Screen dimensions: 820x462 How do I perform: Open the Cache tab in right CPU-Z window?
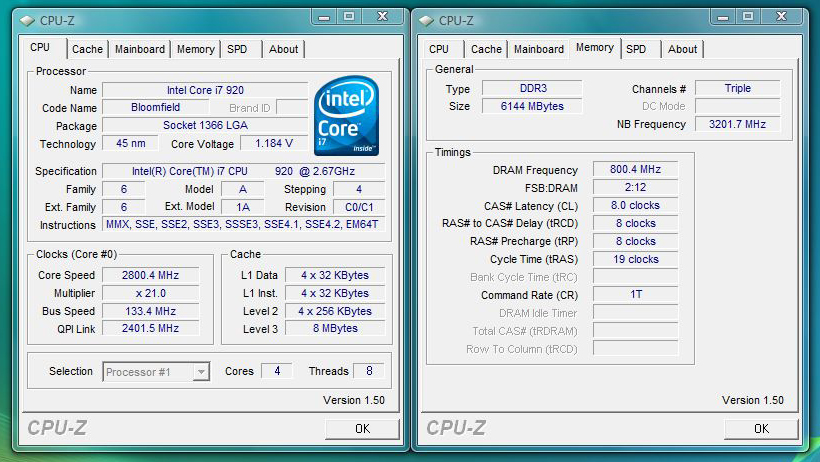[486, 49]
